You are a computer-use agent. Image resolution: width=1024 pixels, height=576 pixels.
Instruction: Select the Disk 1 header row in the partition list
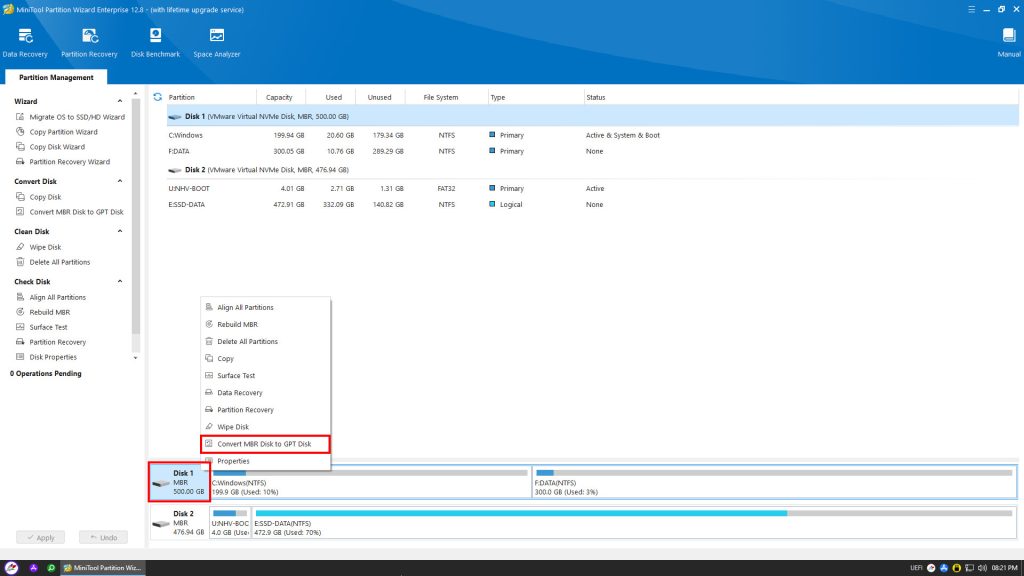(592, 117)
